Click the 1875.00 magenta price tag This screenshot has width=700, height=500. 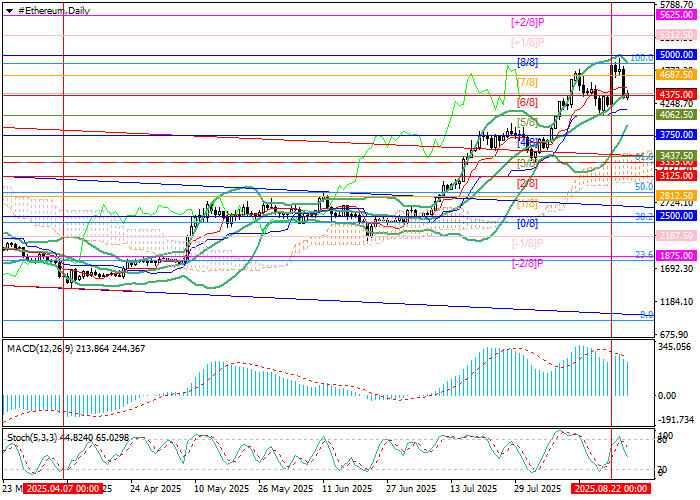tap(676, 256)
